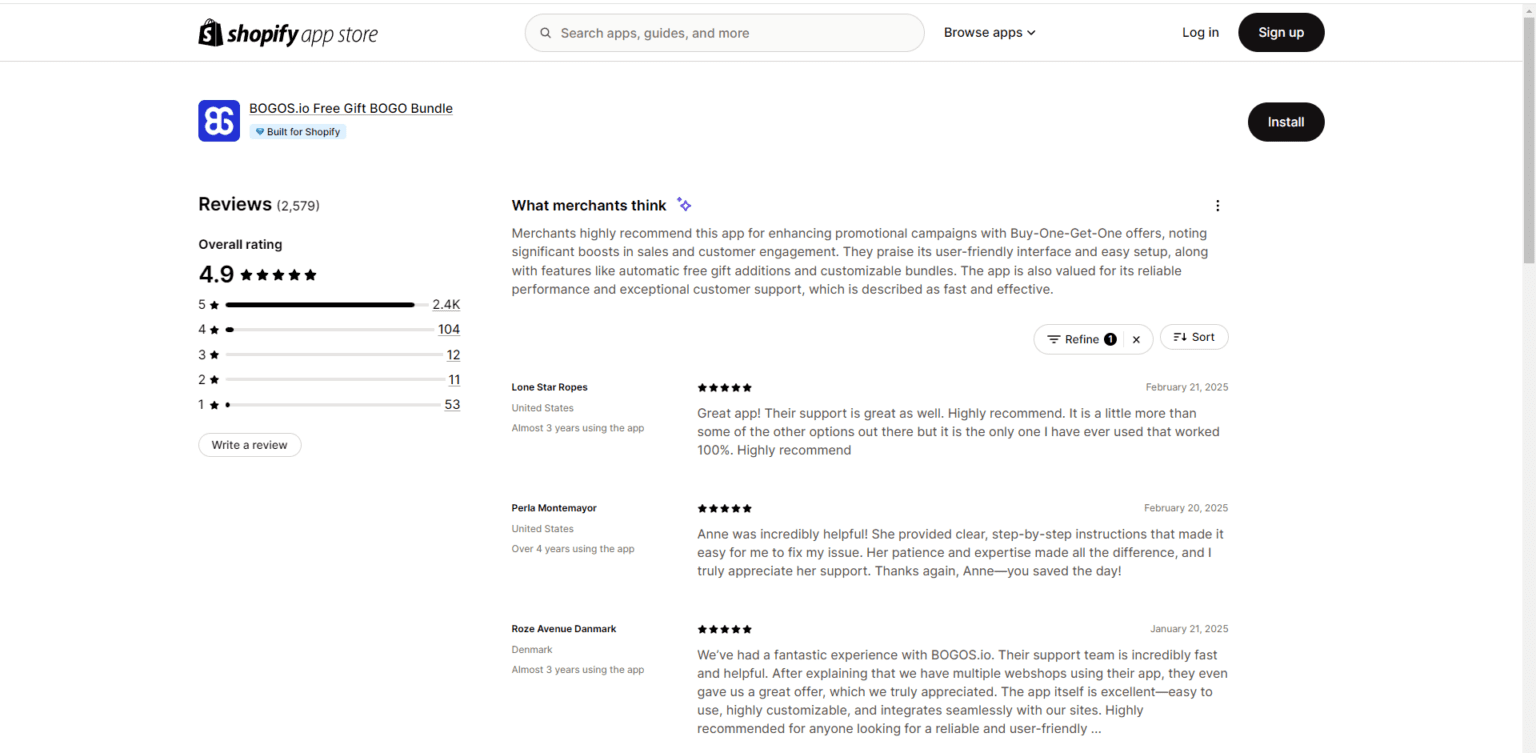Click the search magnifier icon

[x=545, y=32]
